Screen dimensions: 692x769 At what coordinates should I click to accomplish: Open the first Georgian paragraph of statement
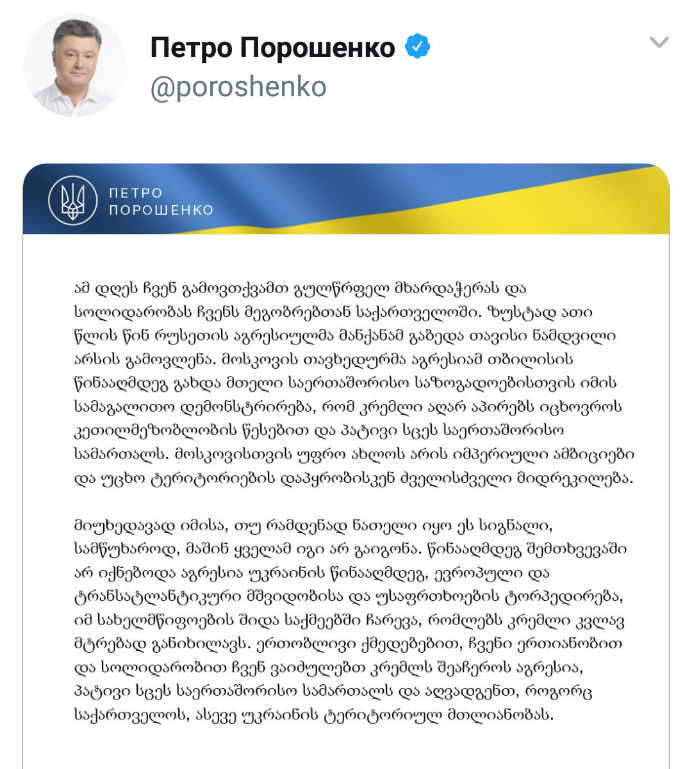[x=354, y=383]
